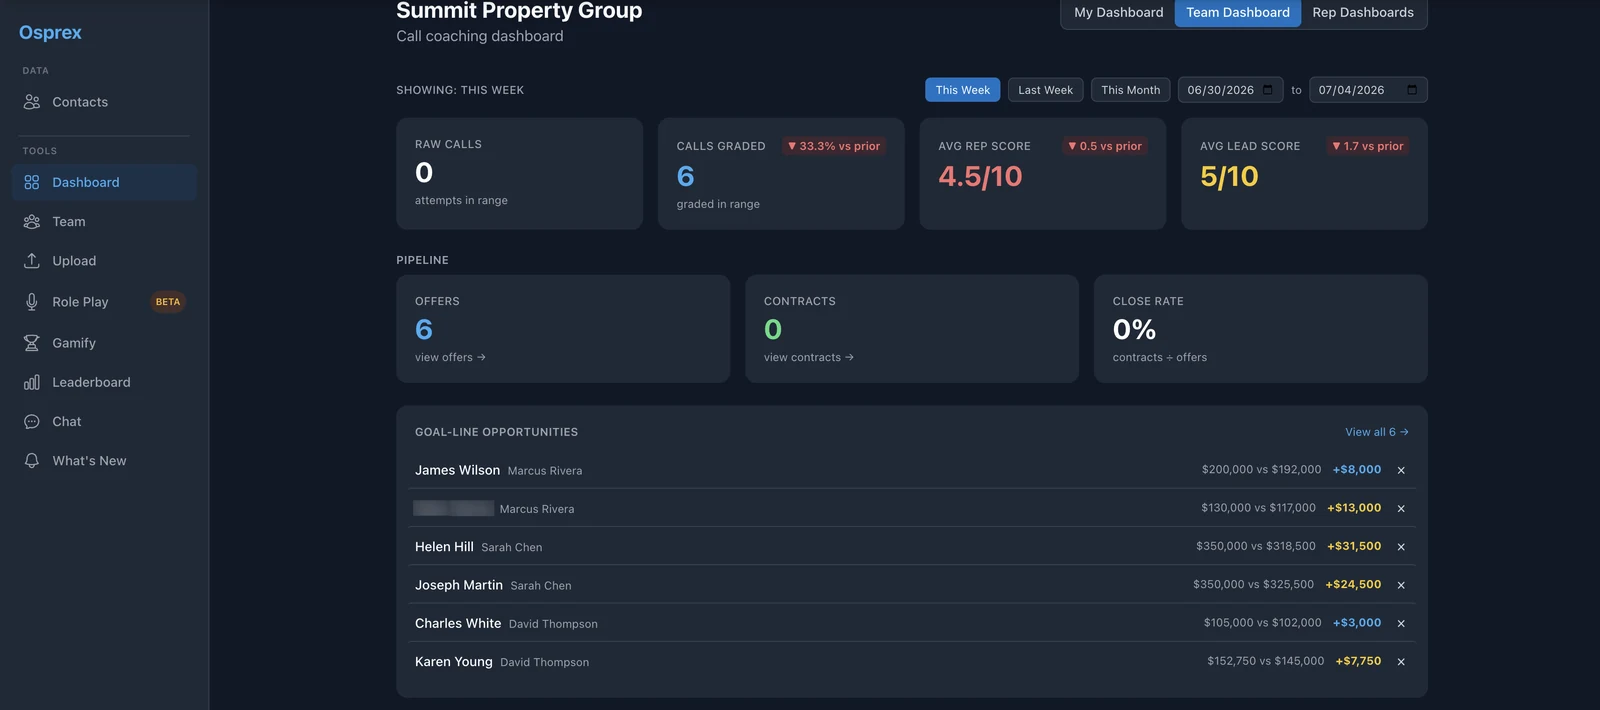Filter by This Week

[x=962, y=90]
